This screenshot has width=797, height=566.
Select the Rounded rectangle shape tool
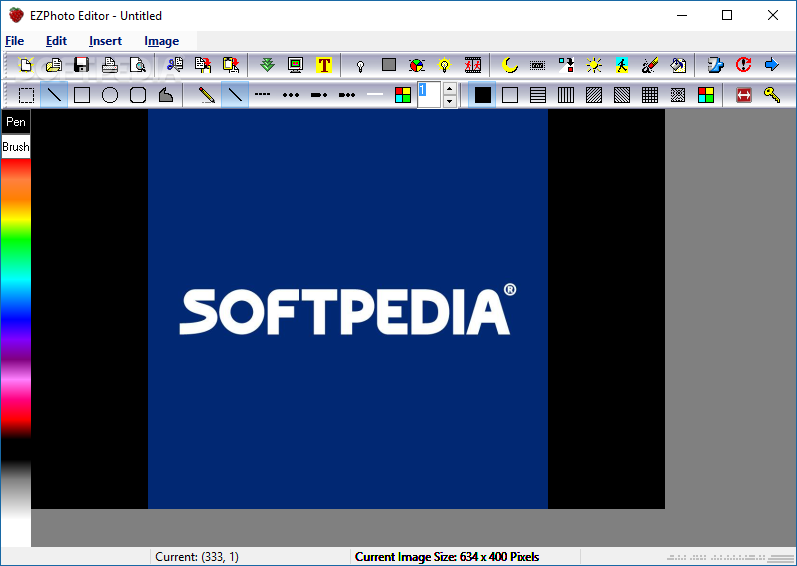(x=138, y=95)
